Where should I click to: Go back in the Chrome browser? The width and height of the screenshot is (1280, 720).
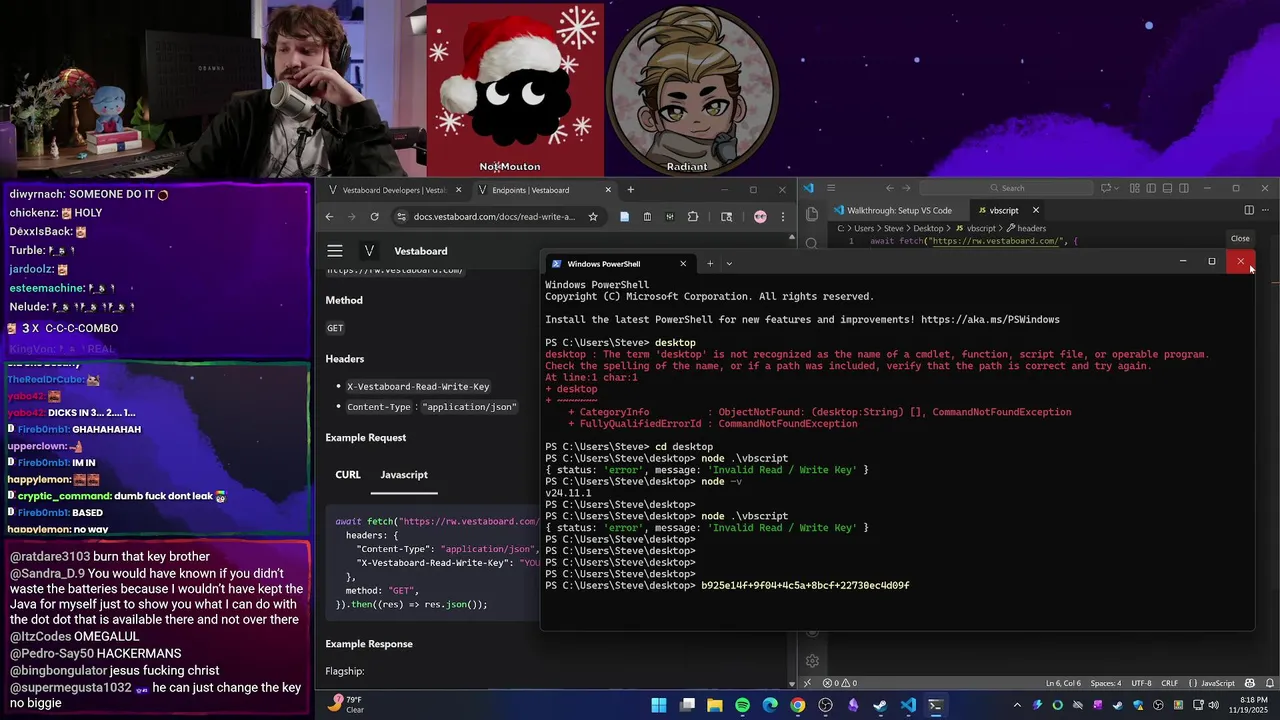point(329,216)
